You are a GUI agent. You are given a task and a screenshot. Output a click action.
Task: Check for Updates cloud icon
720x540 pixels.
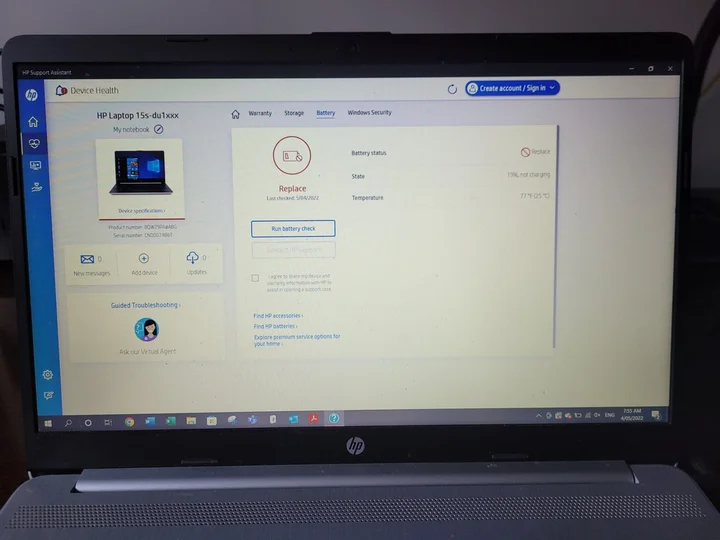point(193,259)
